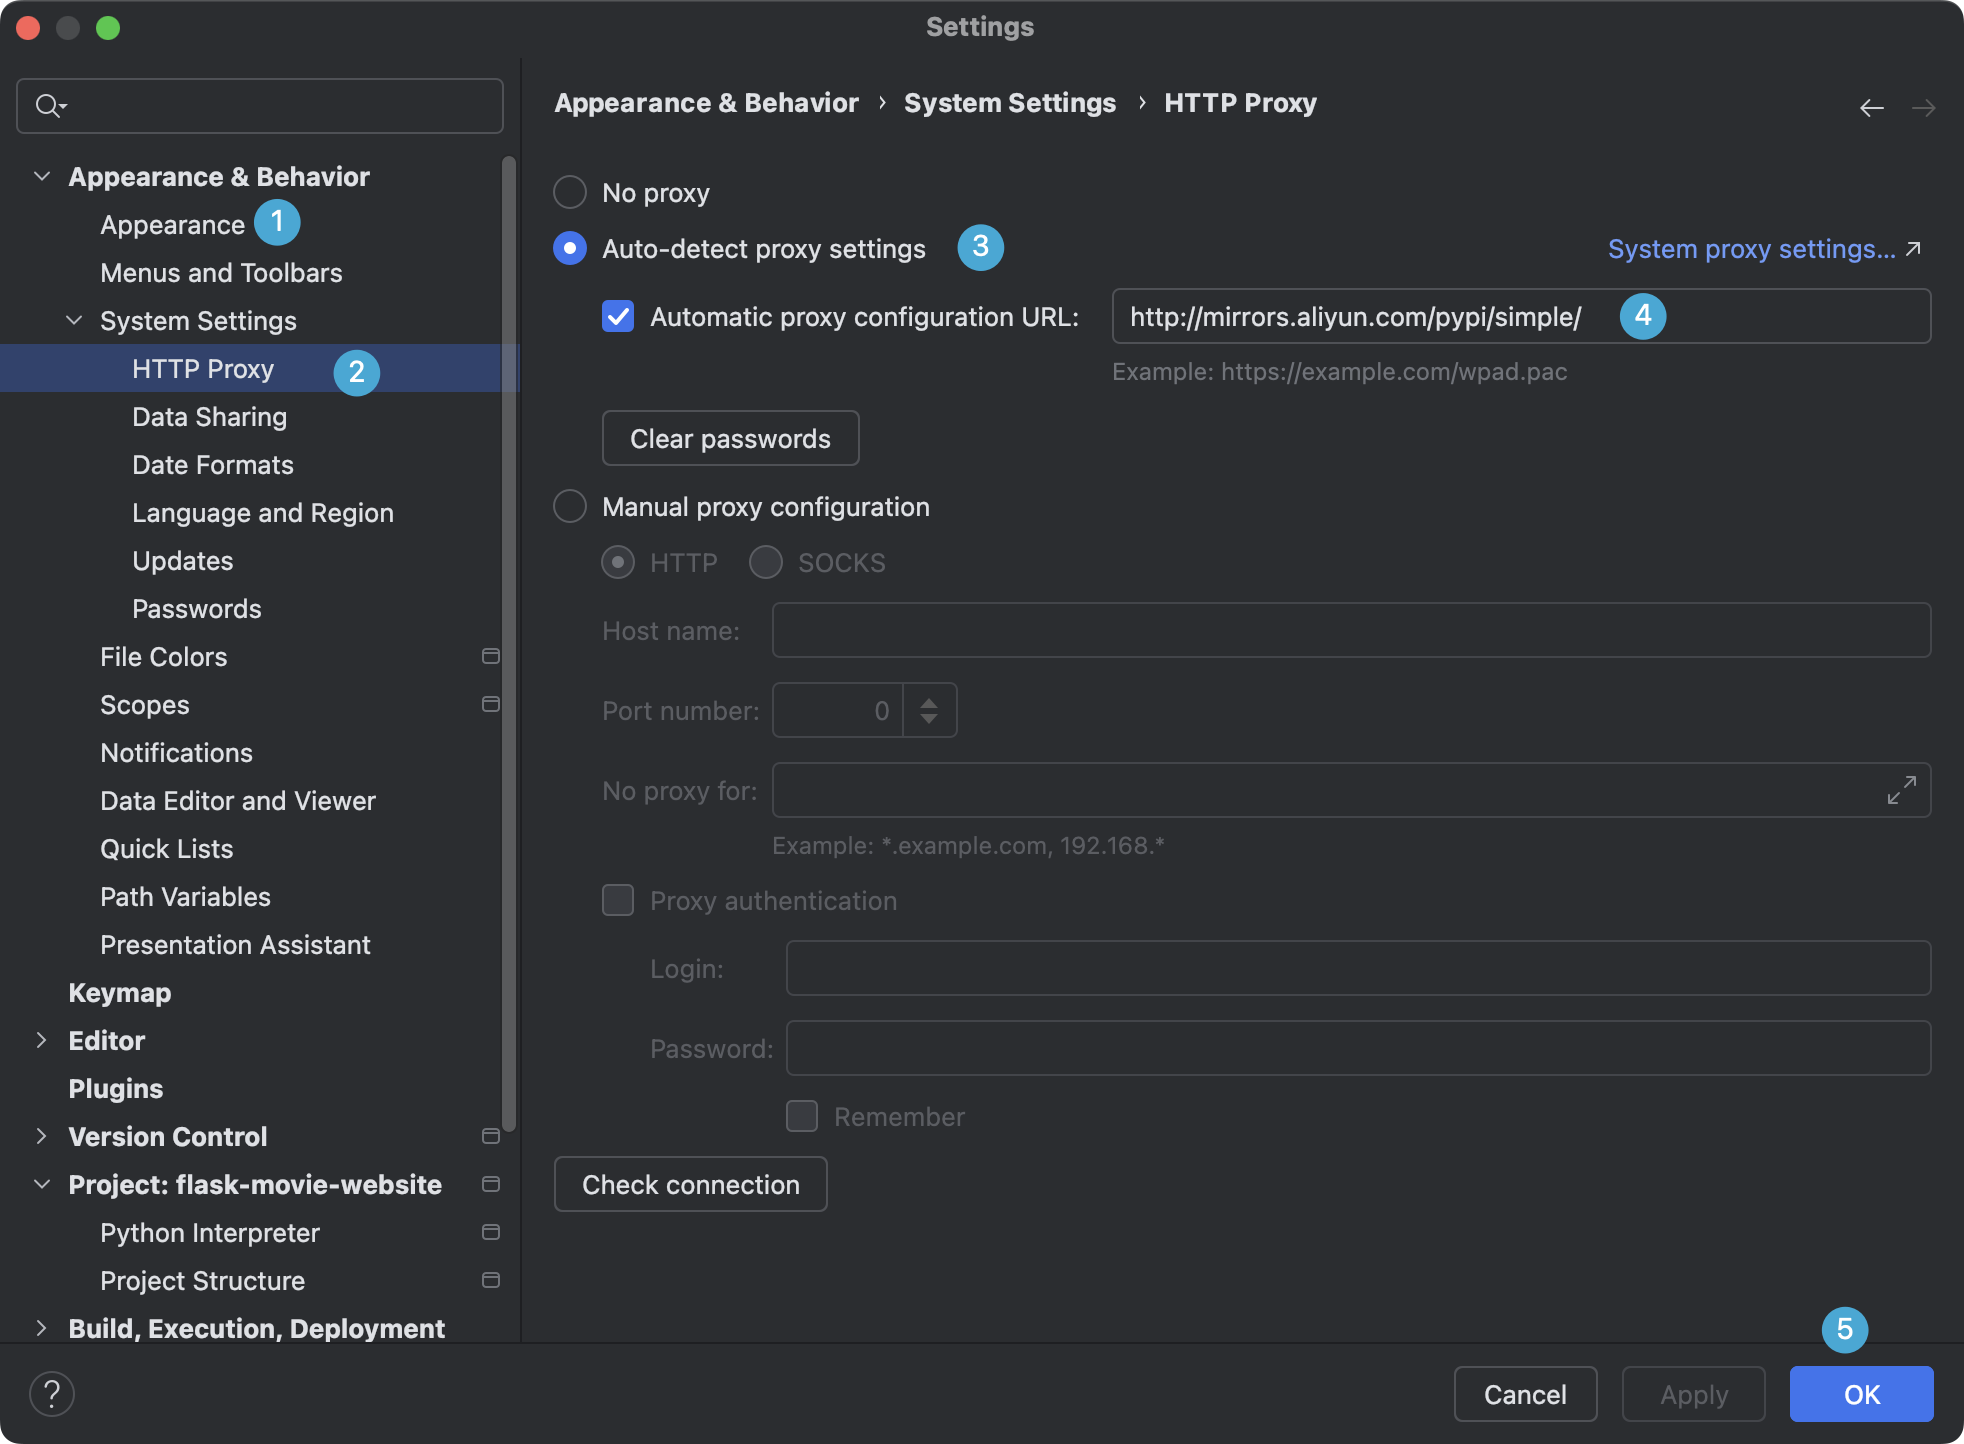Click the search magnifier icon
1964x1444 pixels.
pyautogui.click(x=48, y=105)
